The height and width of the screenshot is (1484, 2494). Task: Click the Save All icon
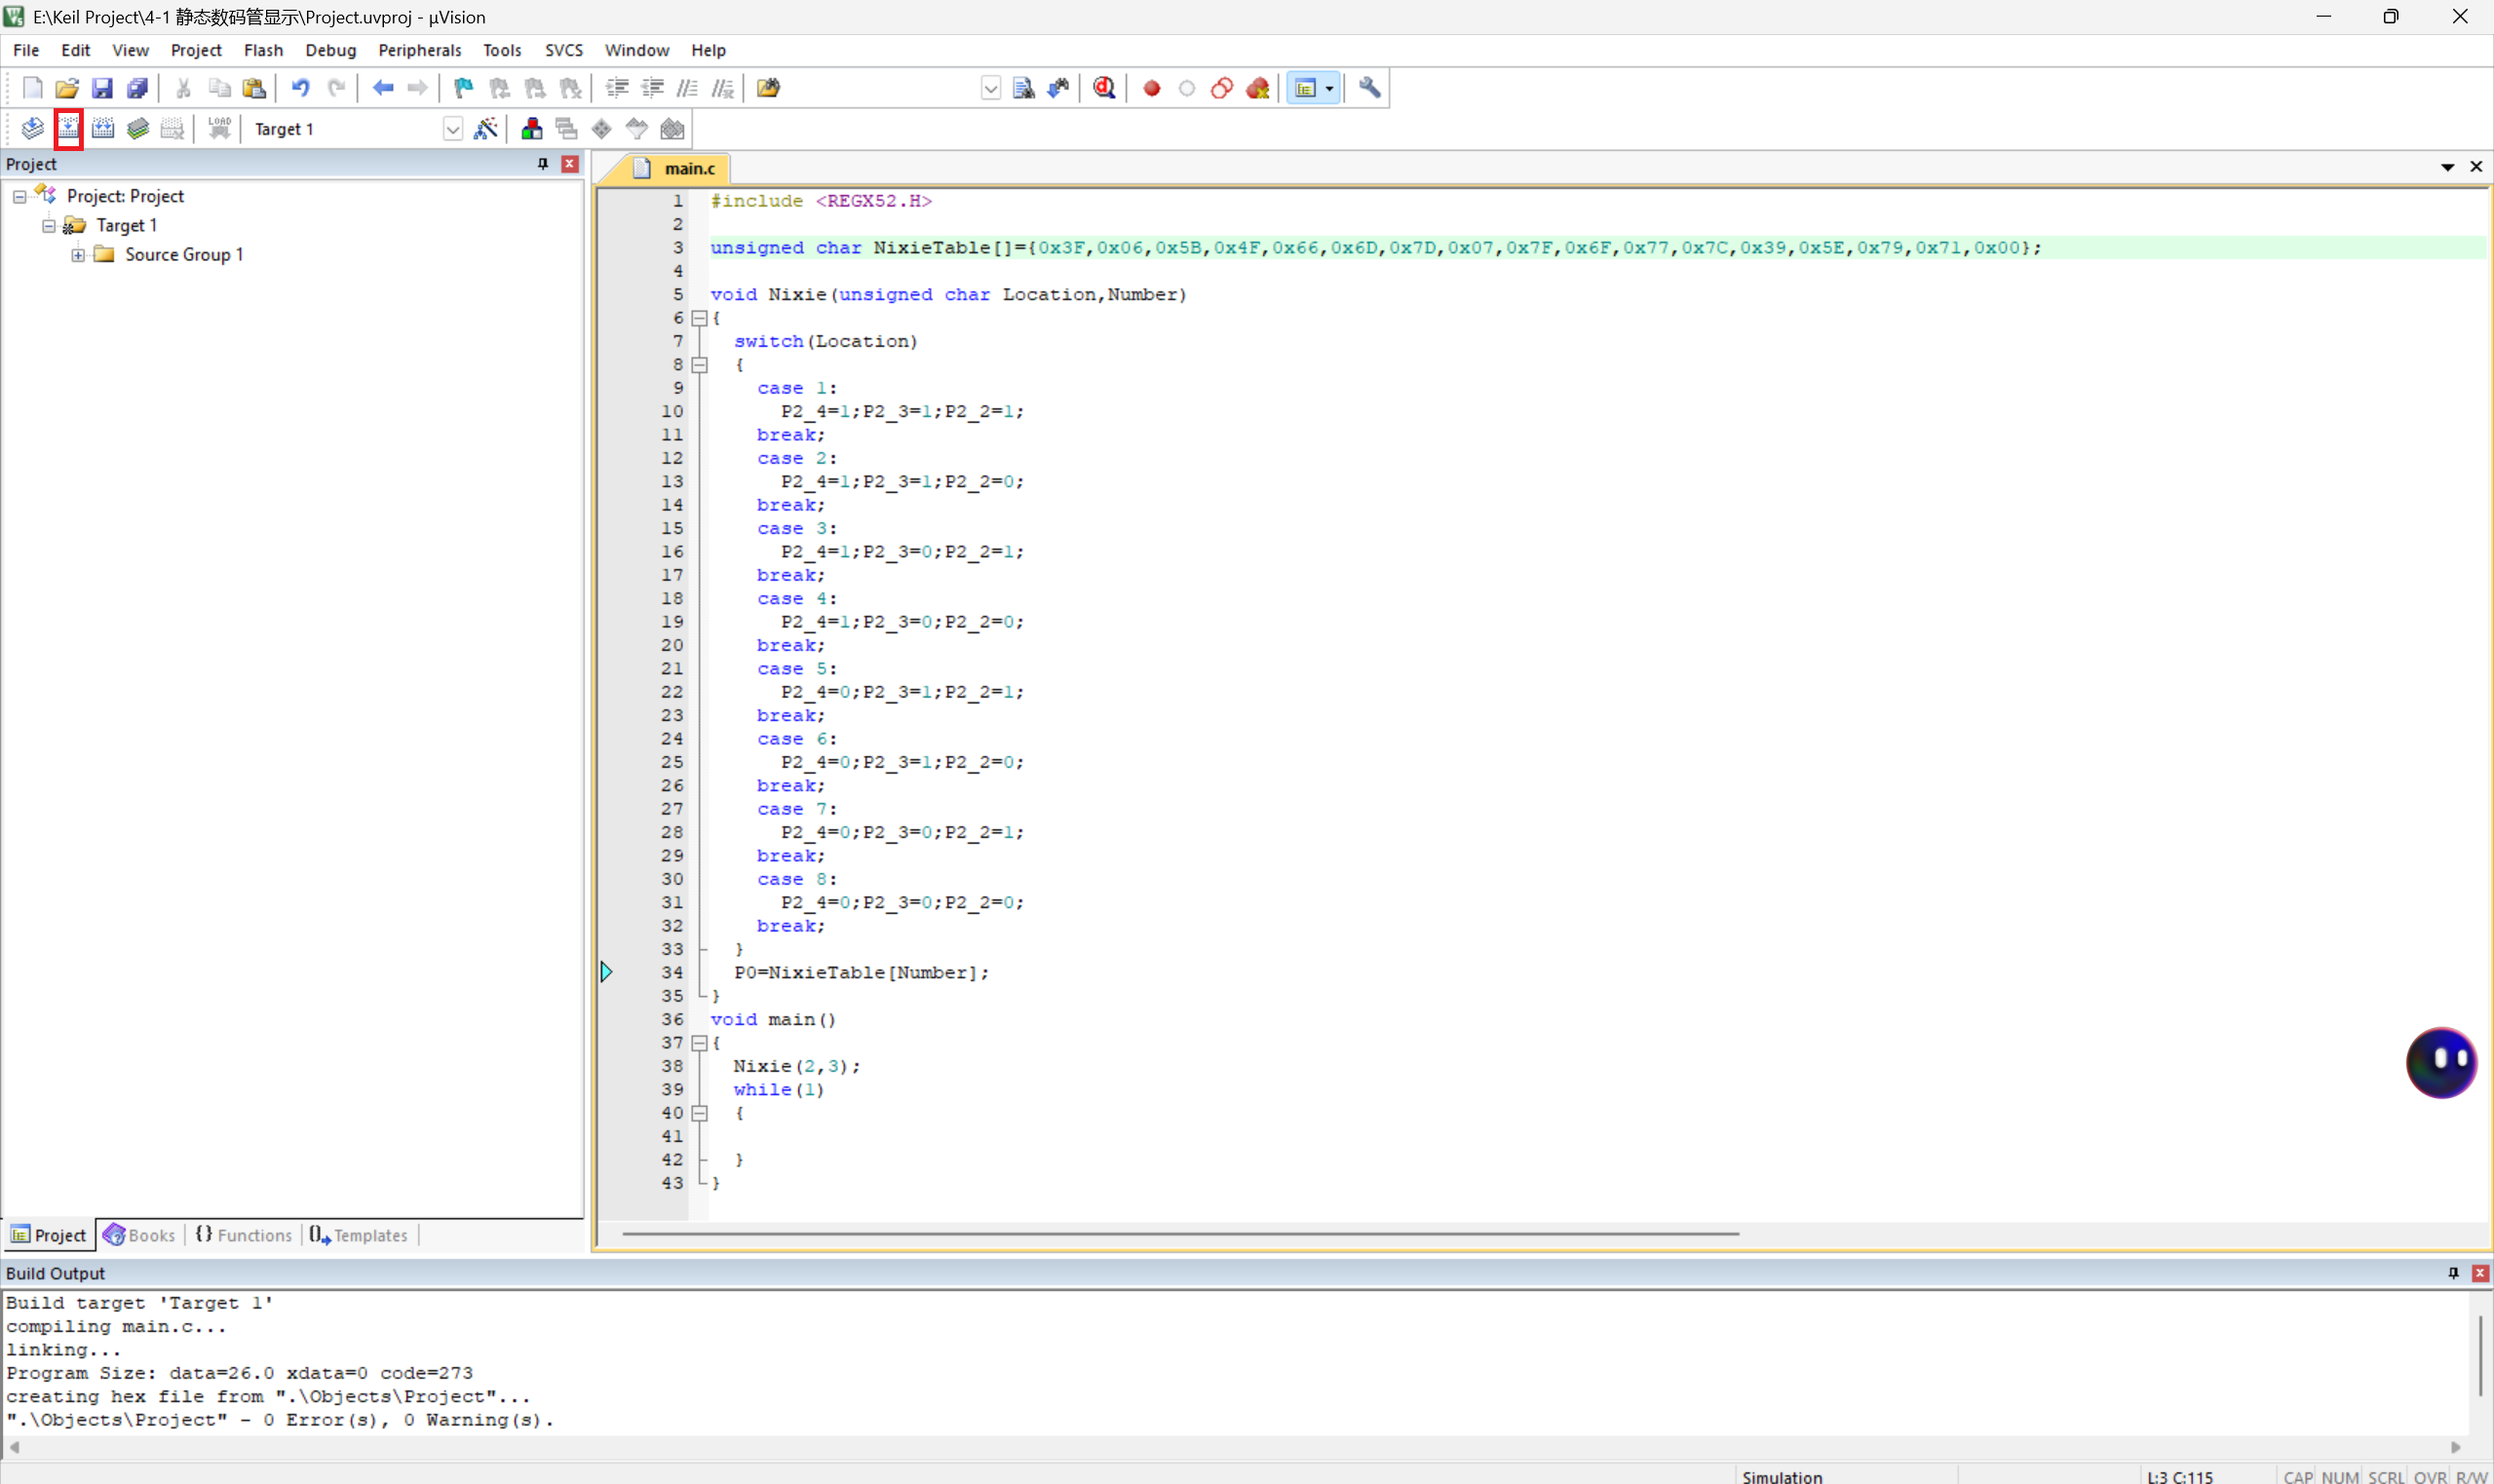[x=138, y=88]
